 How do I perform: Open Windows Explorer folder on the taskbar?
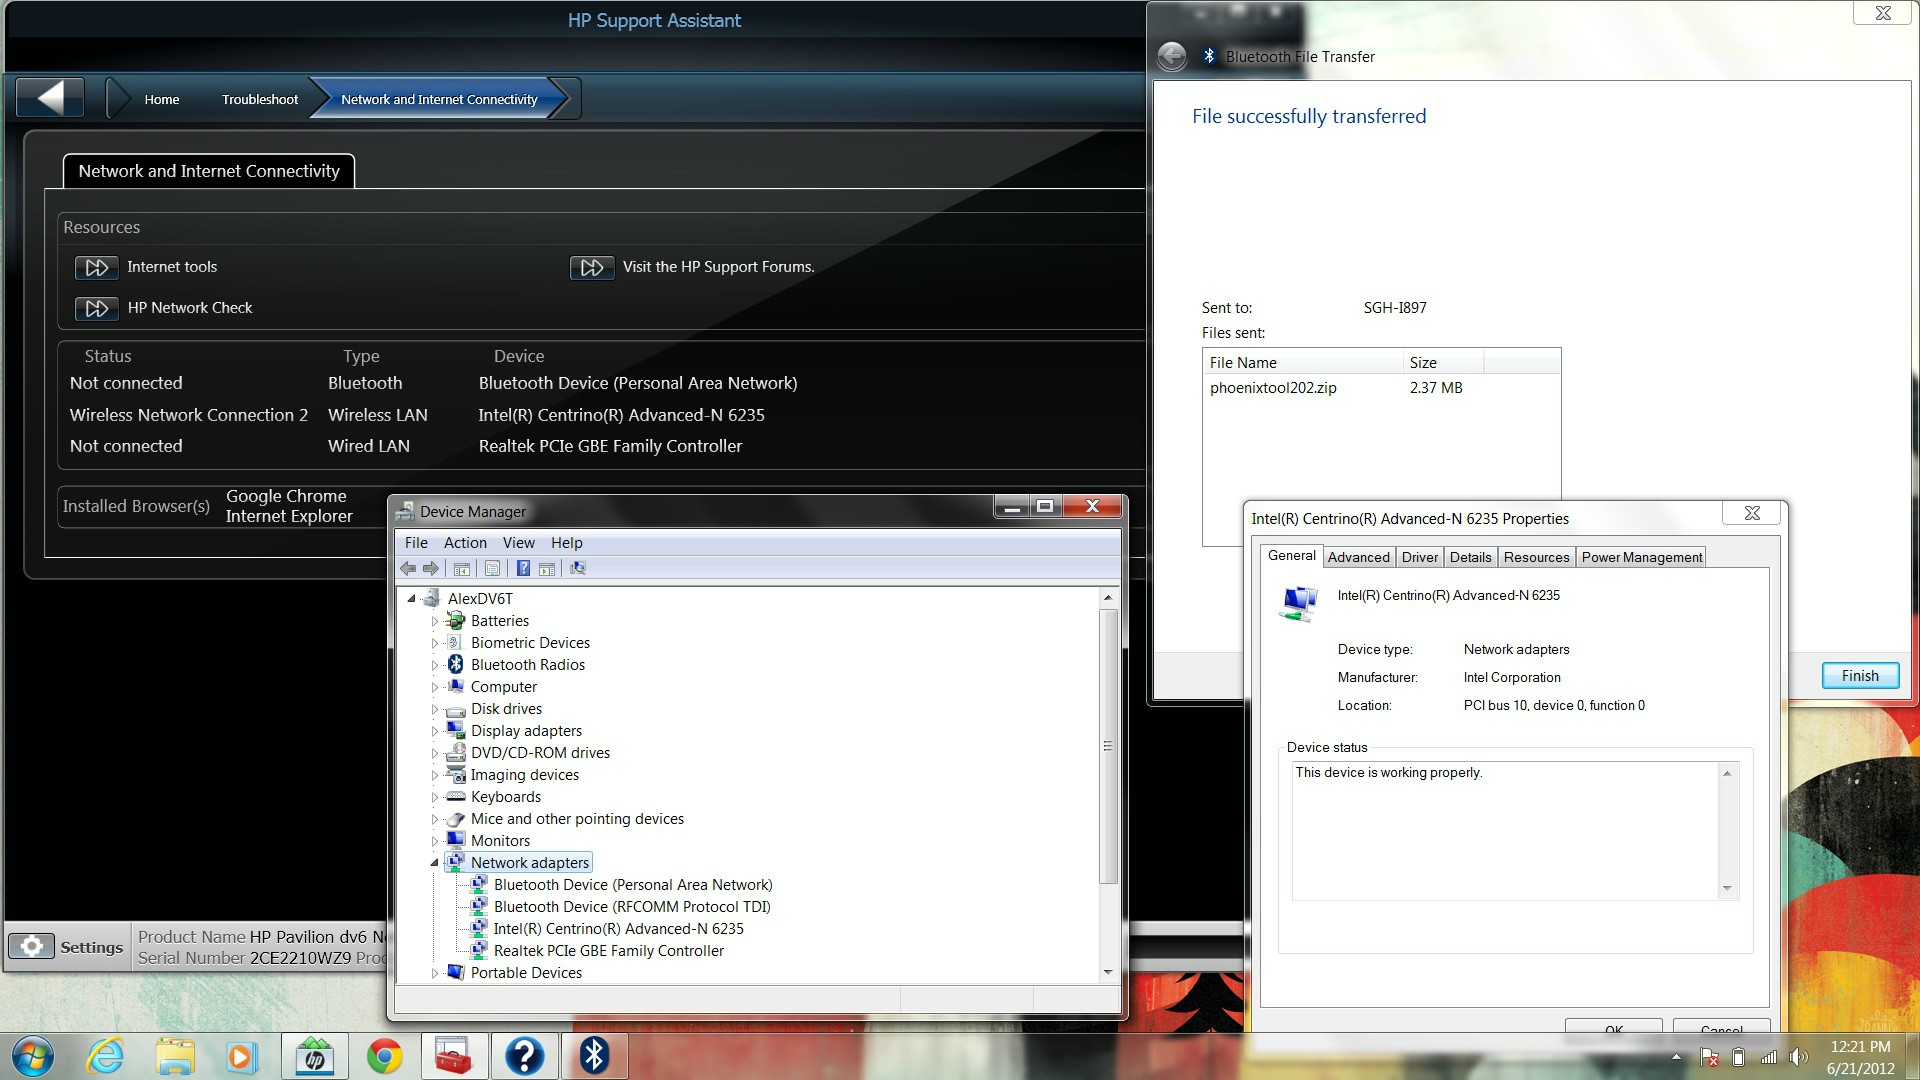[x=175, y=1056]
